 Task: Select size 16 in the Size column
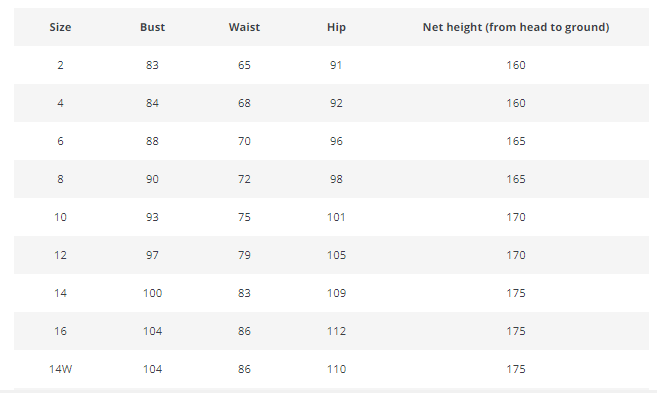pos(60,331)
